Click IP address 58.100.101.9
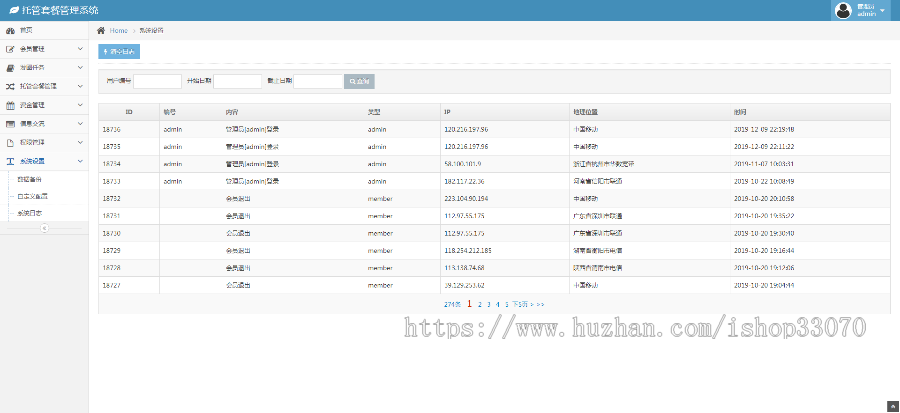This screenshot has width=900, height=413. click(463, 164)
